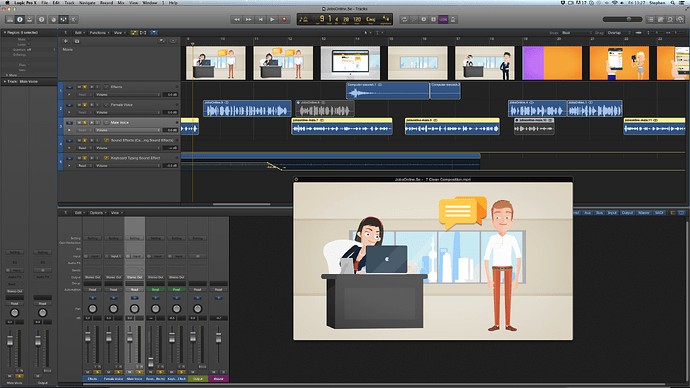Expand the Track: Male Voice inspector section
The height and width of the screenshot is (388, 690).
pyautogui.click(x=5, y=81)
